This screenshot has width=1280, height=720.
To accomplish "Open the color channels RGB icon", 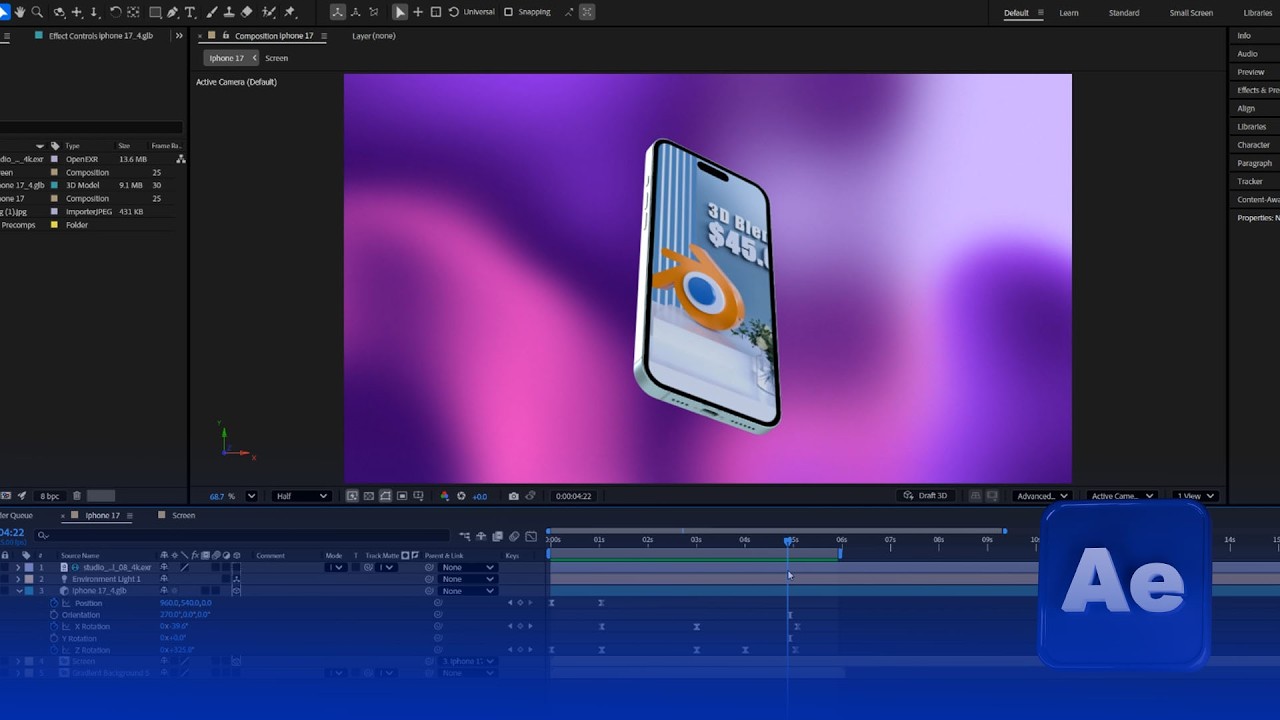I will click(445, 496).
